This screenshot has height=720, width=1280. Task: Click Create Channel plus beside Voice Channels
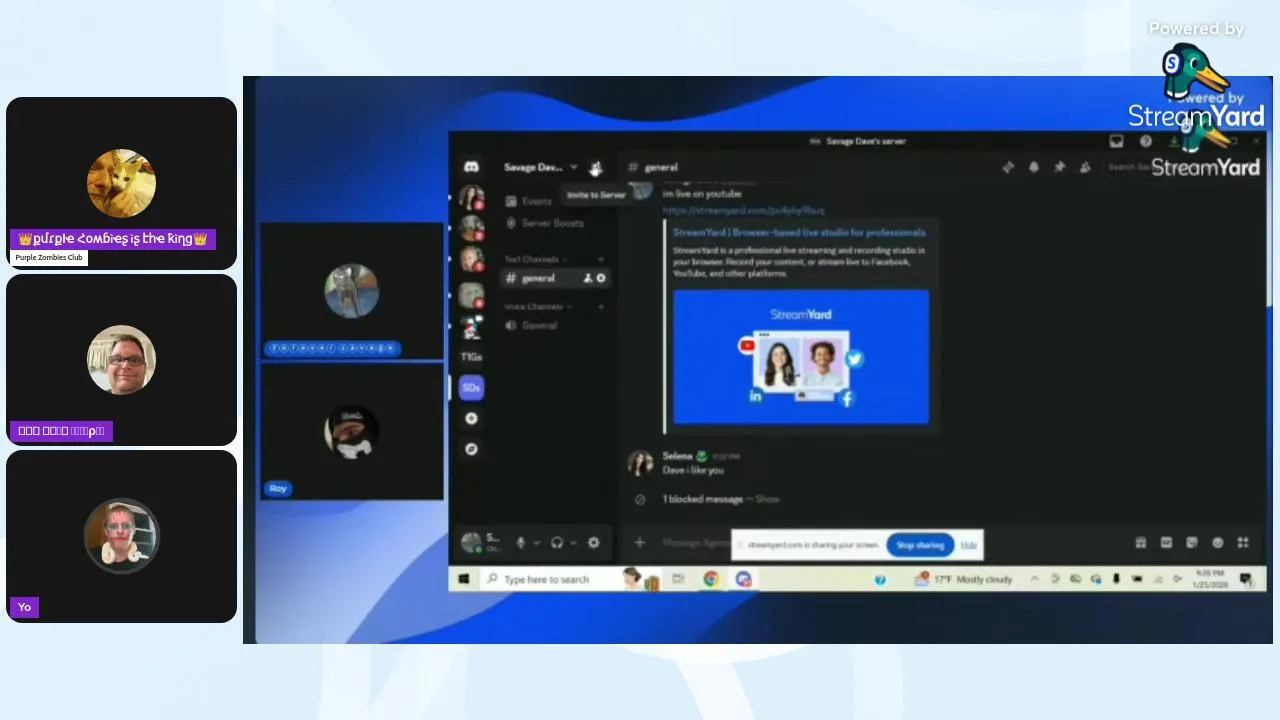click(x=601, y=307)
